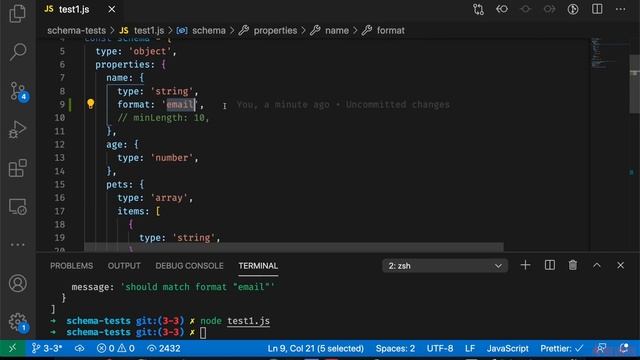
Task: Open More Actions menu in editor toolbar
Action: tap(621, 9)
